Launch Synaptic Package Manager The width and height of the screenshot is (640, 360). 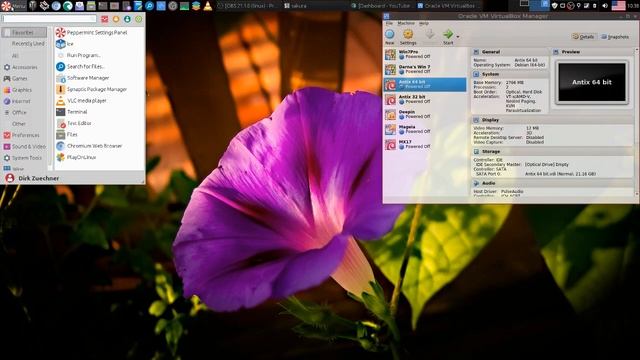pos(99,89)
